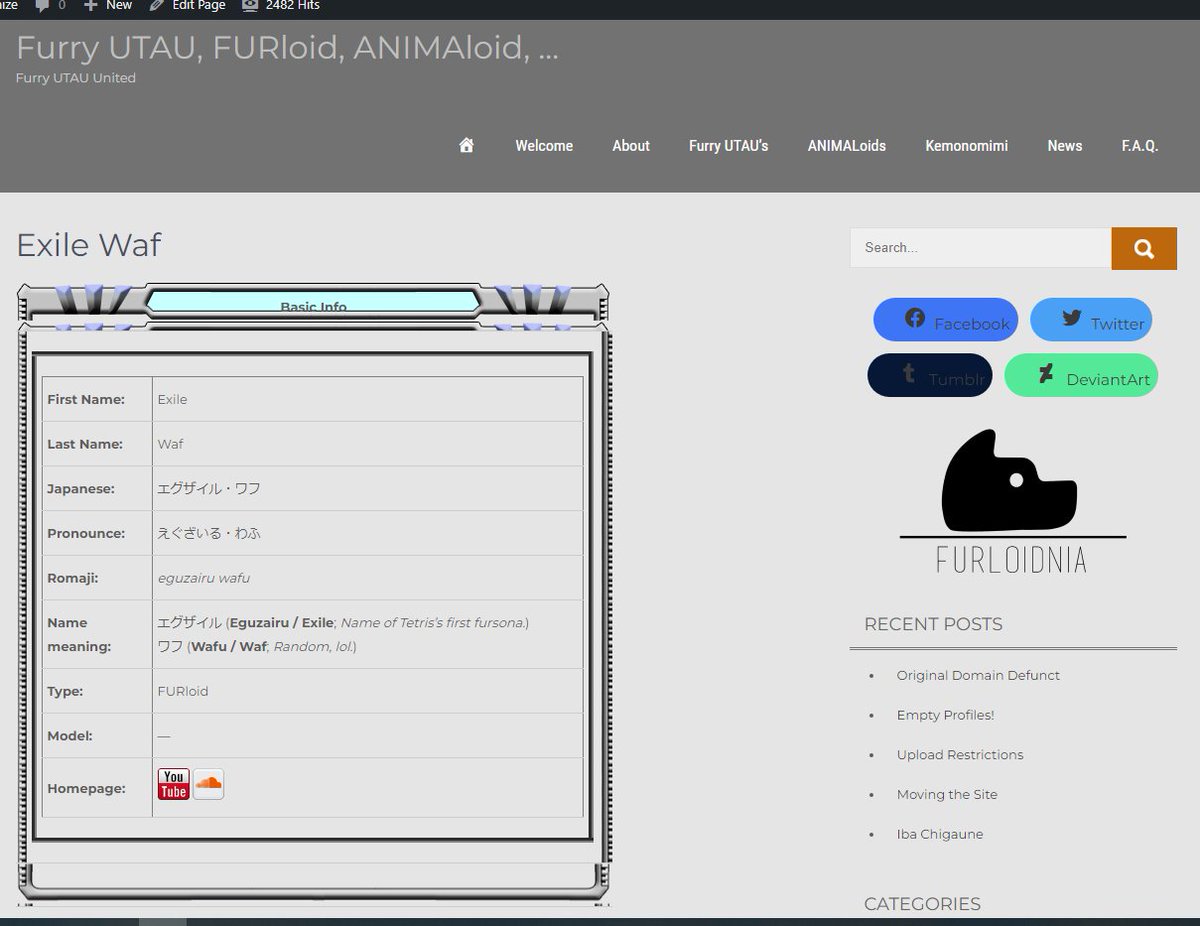The width and height of the screenshot is (1200, 926).
Task: Select the Japanese value 'エグザイル・ワフ'
Action: pos(208,489)
